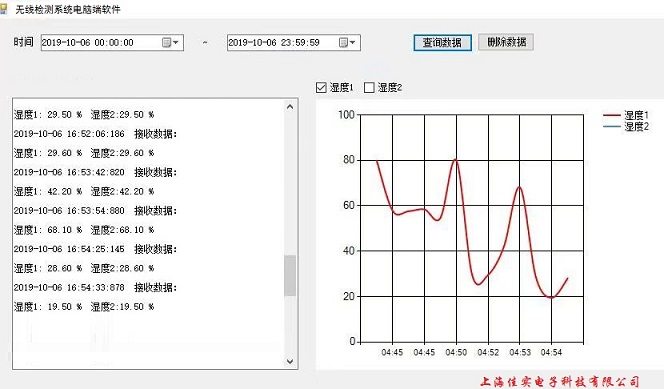Expand start time dropdown arrow
Screen dimensions: 664x389
tap(176, 42)
